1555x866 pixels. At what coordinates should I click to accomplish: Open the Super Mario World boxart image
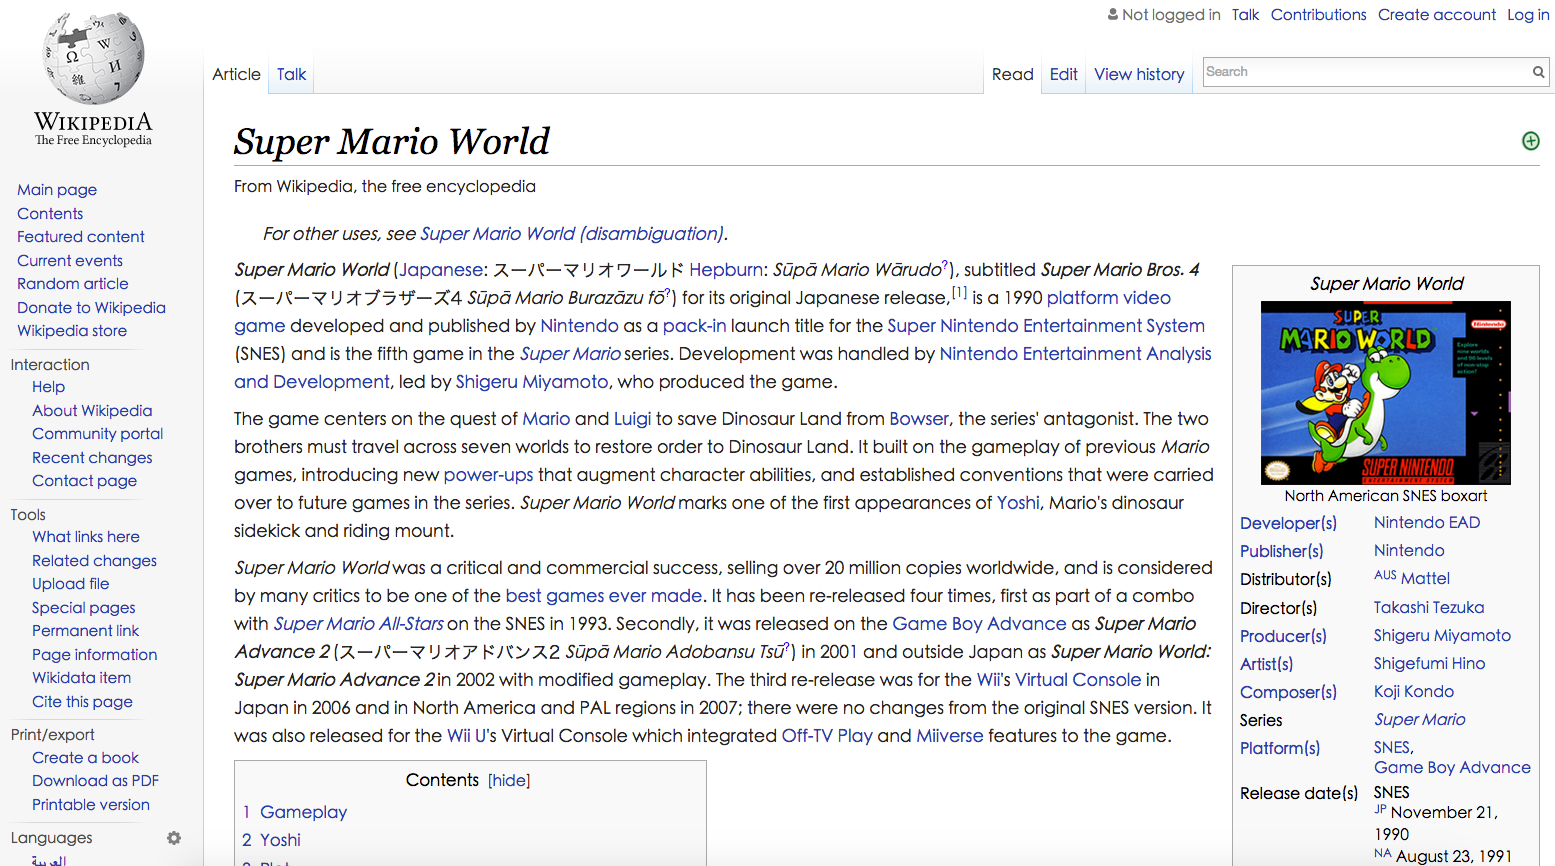click(x=1385, y=393)
